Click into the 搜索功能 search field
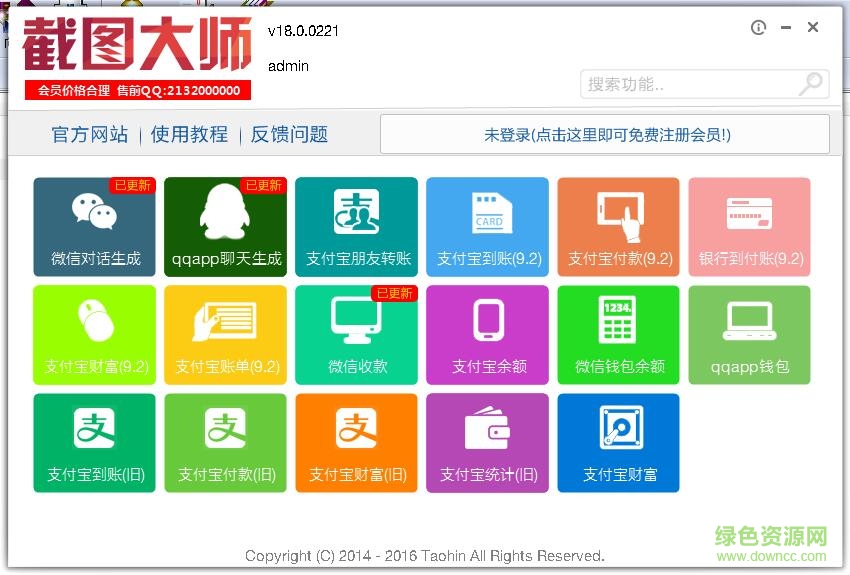Screen dimensions: 850x575 pyautogui.click(x=690, y=85)
